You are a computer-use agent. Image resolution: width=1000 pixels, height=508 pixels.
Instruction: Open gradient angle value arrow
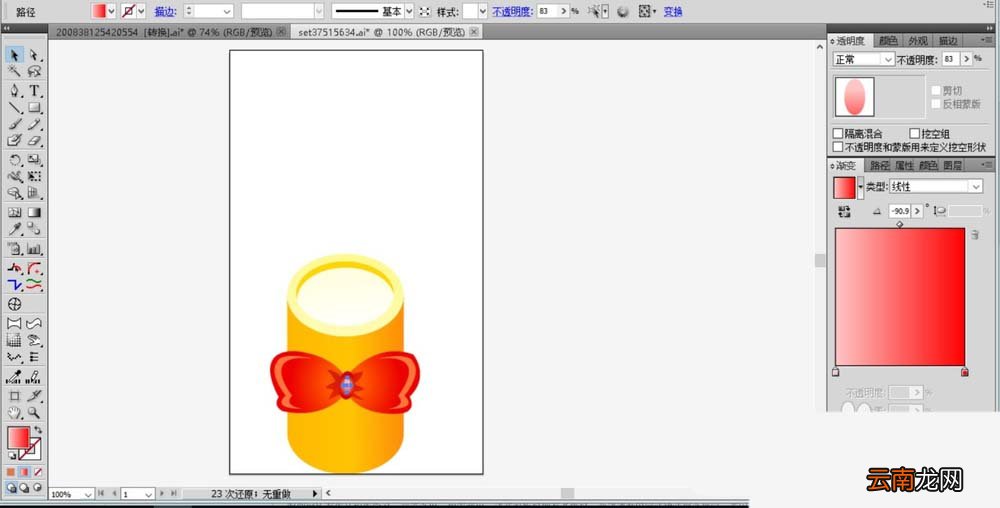pyautogui.click(x=917, y=211)
